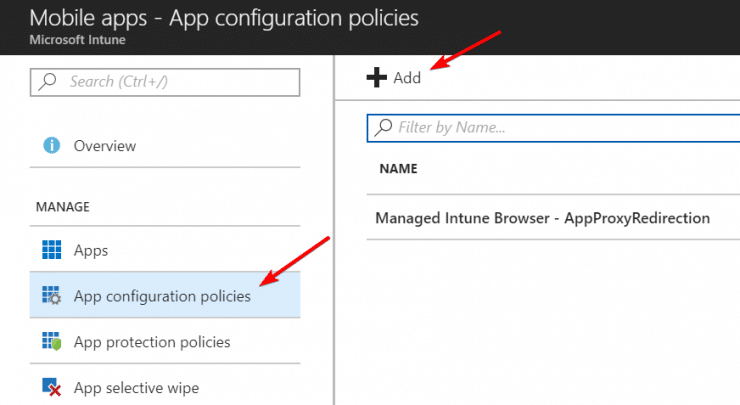Sort by the NAME column header

[398, 169]
